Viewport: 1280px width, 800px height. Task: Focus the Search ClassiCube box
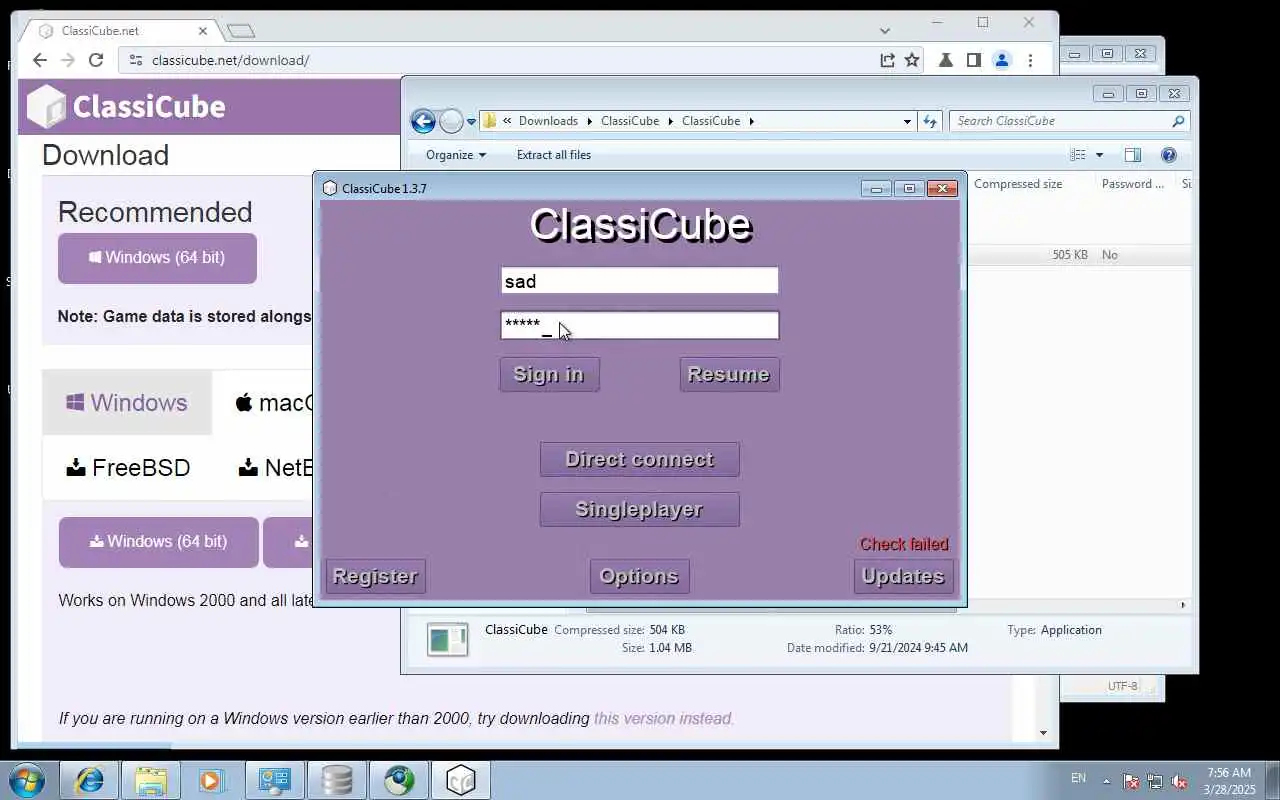(x=1060, y=121)
